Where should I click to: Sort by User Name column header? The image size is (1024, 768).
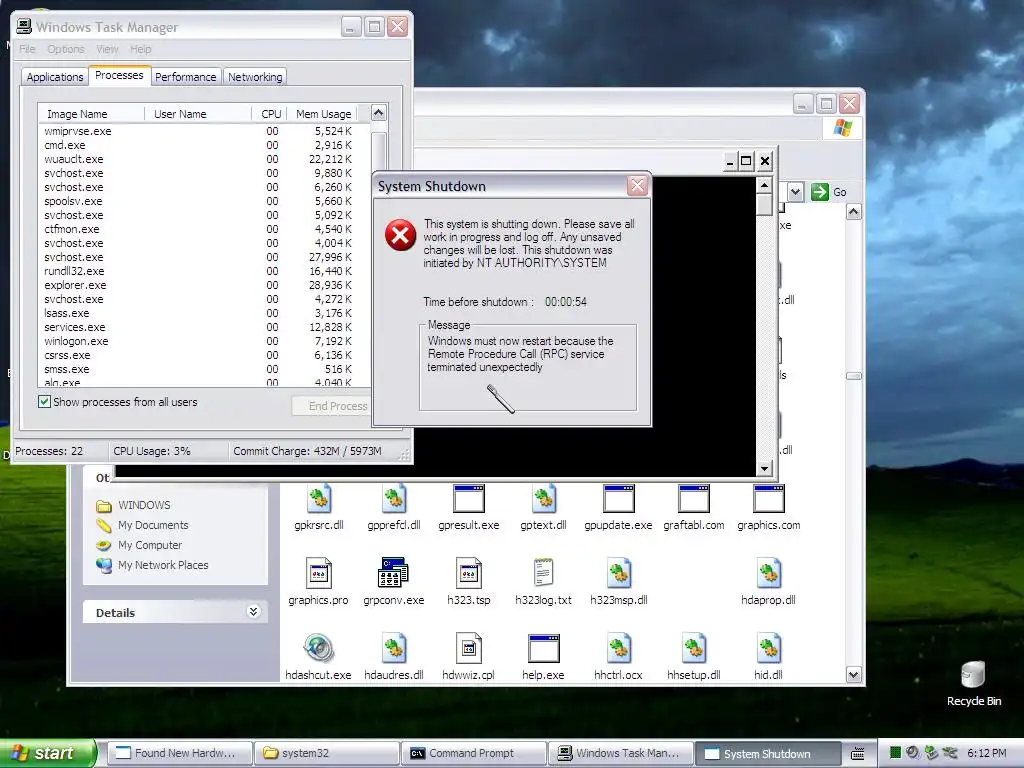198,114
